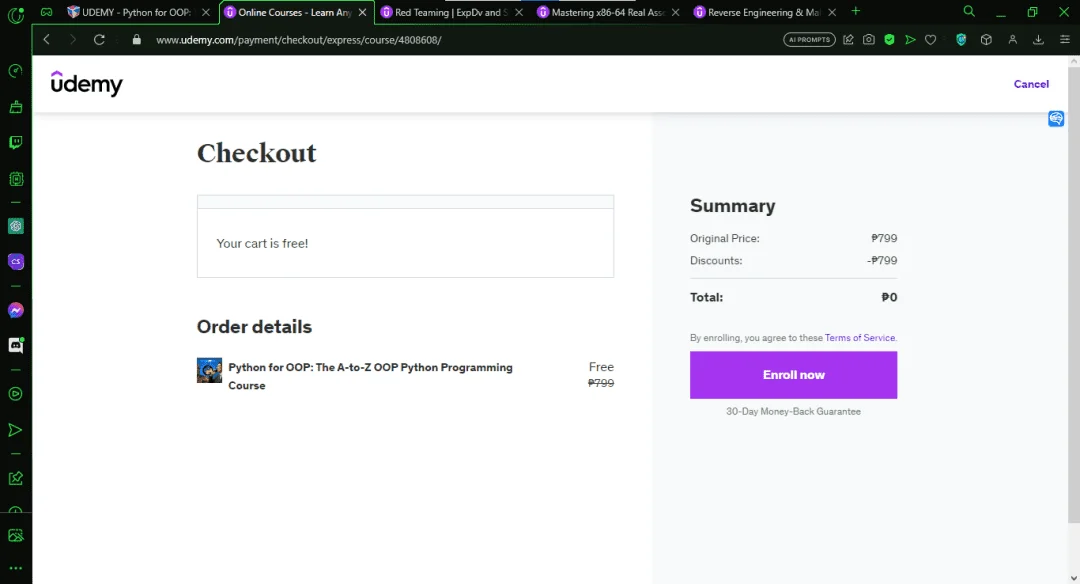Open the white chat icon with green dot
This screenshot has width=1080, height=584.
click(x=15, y=345)
